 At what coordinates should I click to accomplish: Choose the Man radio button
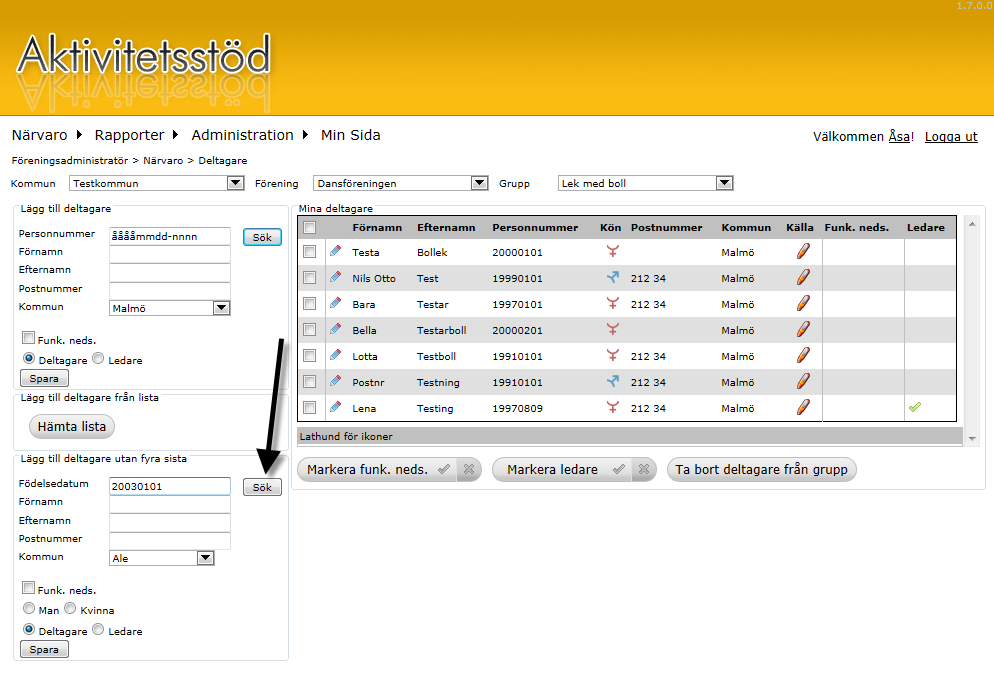(29, 609)
